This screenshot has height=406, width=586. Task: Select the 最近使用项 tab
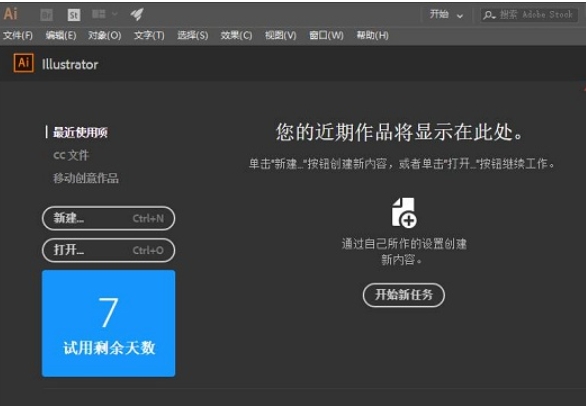[80, 132]
